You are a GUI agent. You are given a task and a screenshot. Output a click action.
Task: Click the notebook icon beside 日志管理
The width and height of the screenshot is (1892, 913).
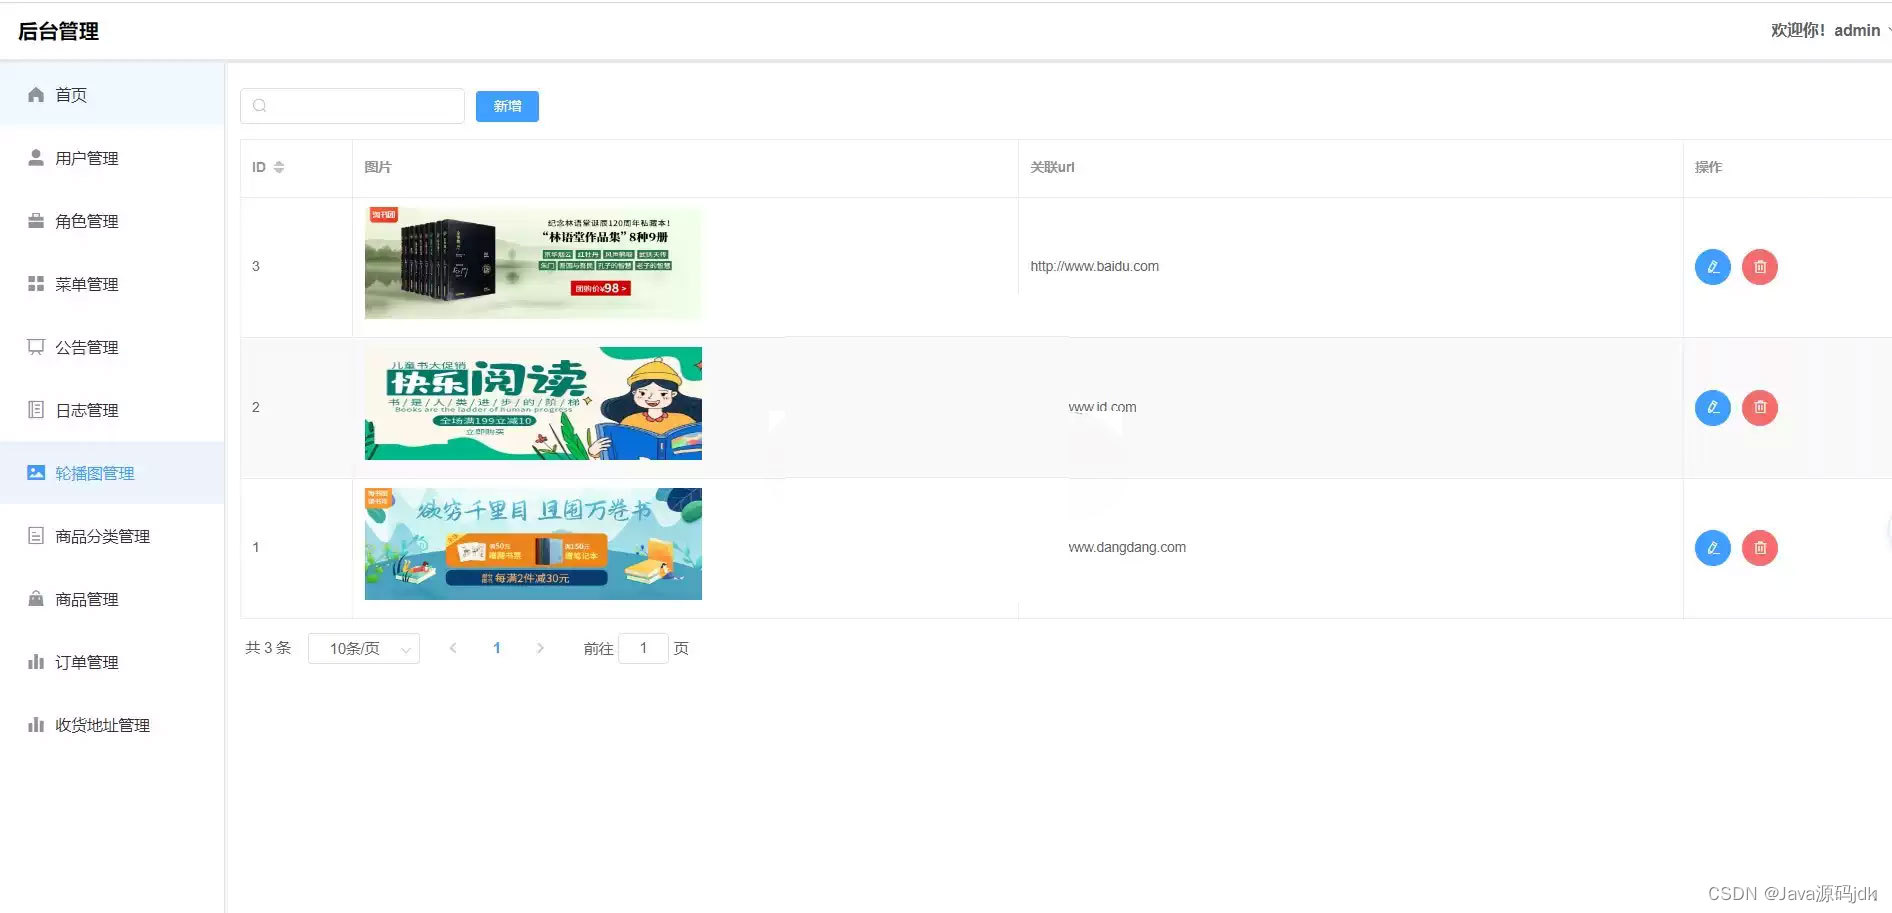(x=36, y=410)
